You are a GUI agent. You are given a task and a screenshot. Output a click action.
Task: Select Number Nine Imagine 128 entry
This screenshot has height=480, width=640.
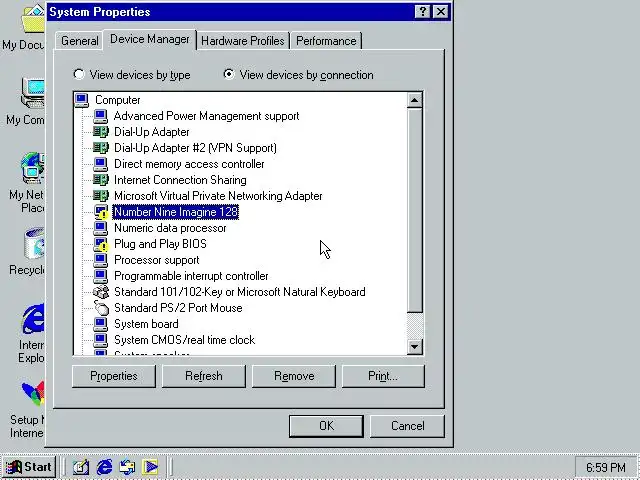click(x=176, y=212)
